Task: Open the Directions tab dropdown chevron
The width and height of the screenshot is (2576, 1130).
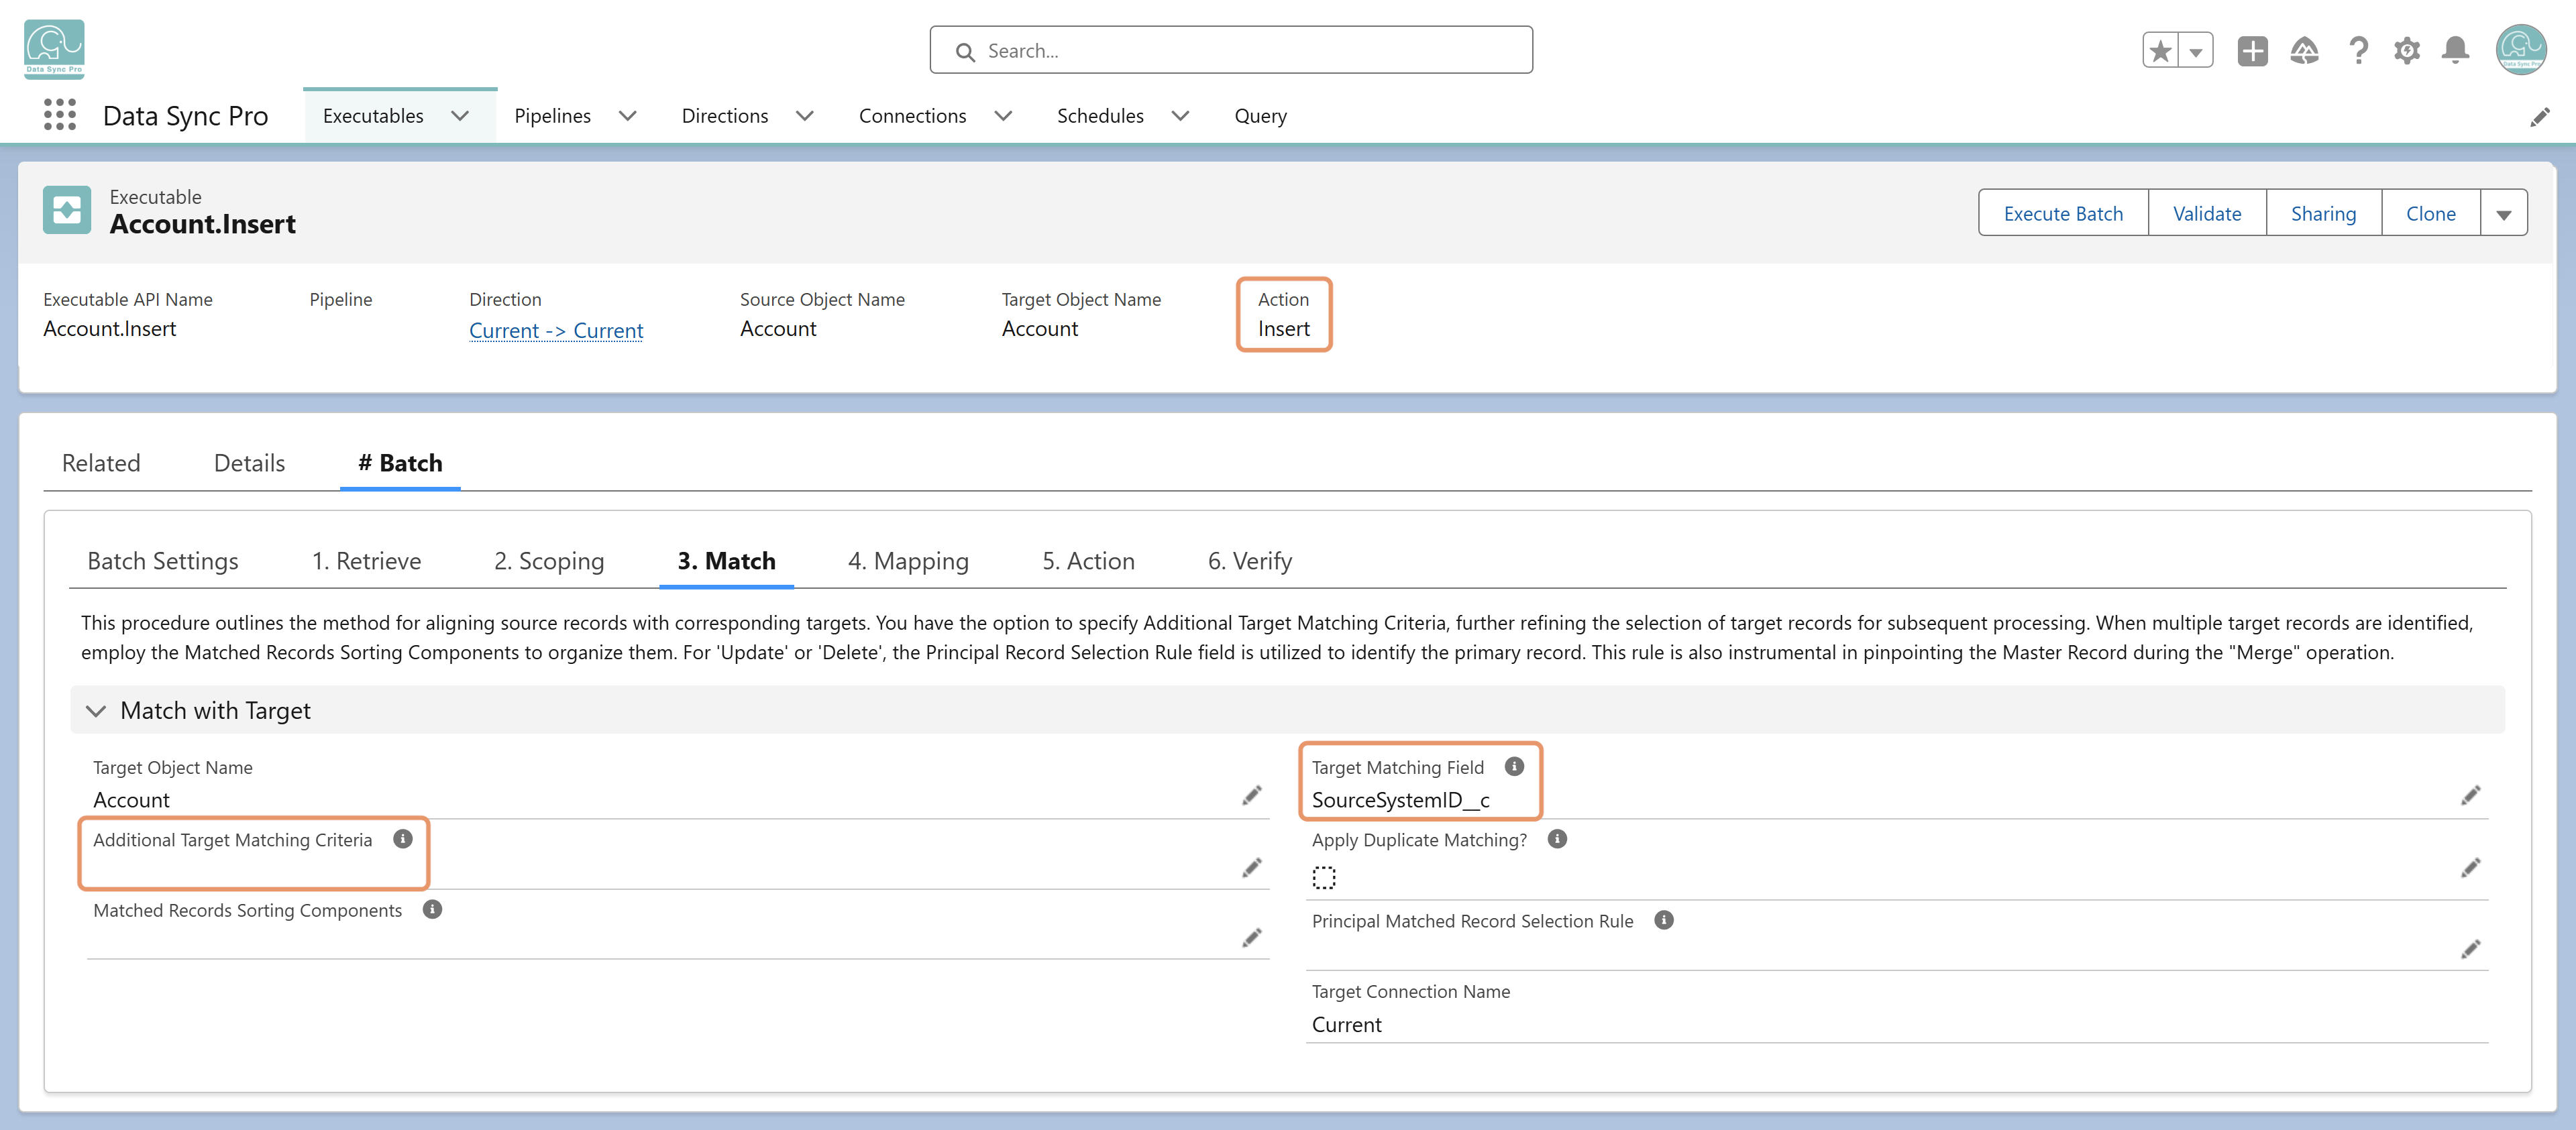Action: pos(805,116)
